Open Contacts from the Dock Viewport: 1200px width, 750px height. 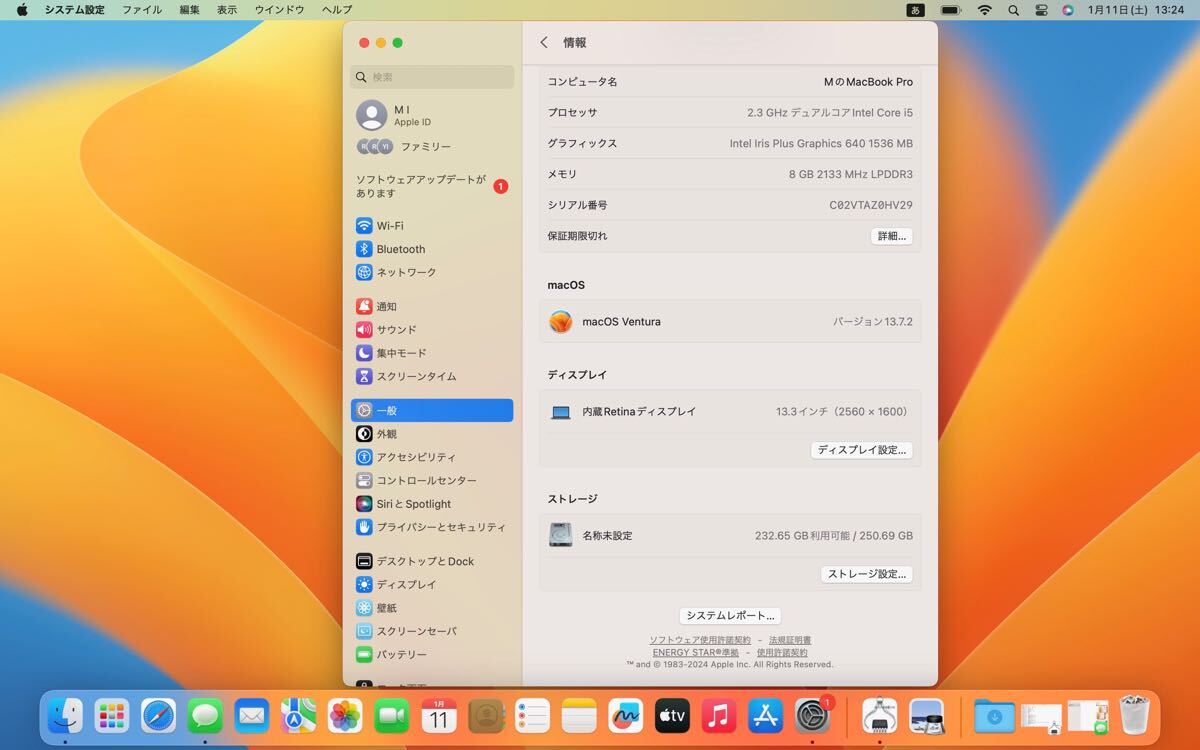[x=486, y=715]
